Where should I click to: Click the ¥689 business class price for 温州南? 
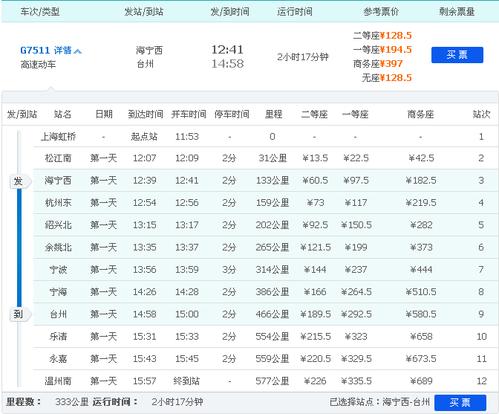click(x=421, y=381)
